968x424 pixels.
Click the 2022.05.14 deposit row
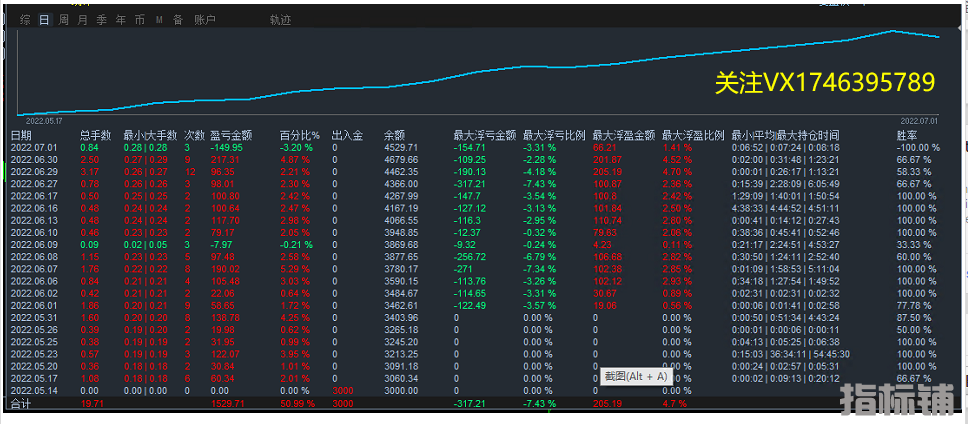click(36, 390)
